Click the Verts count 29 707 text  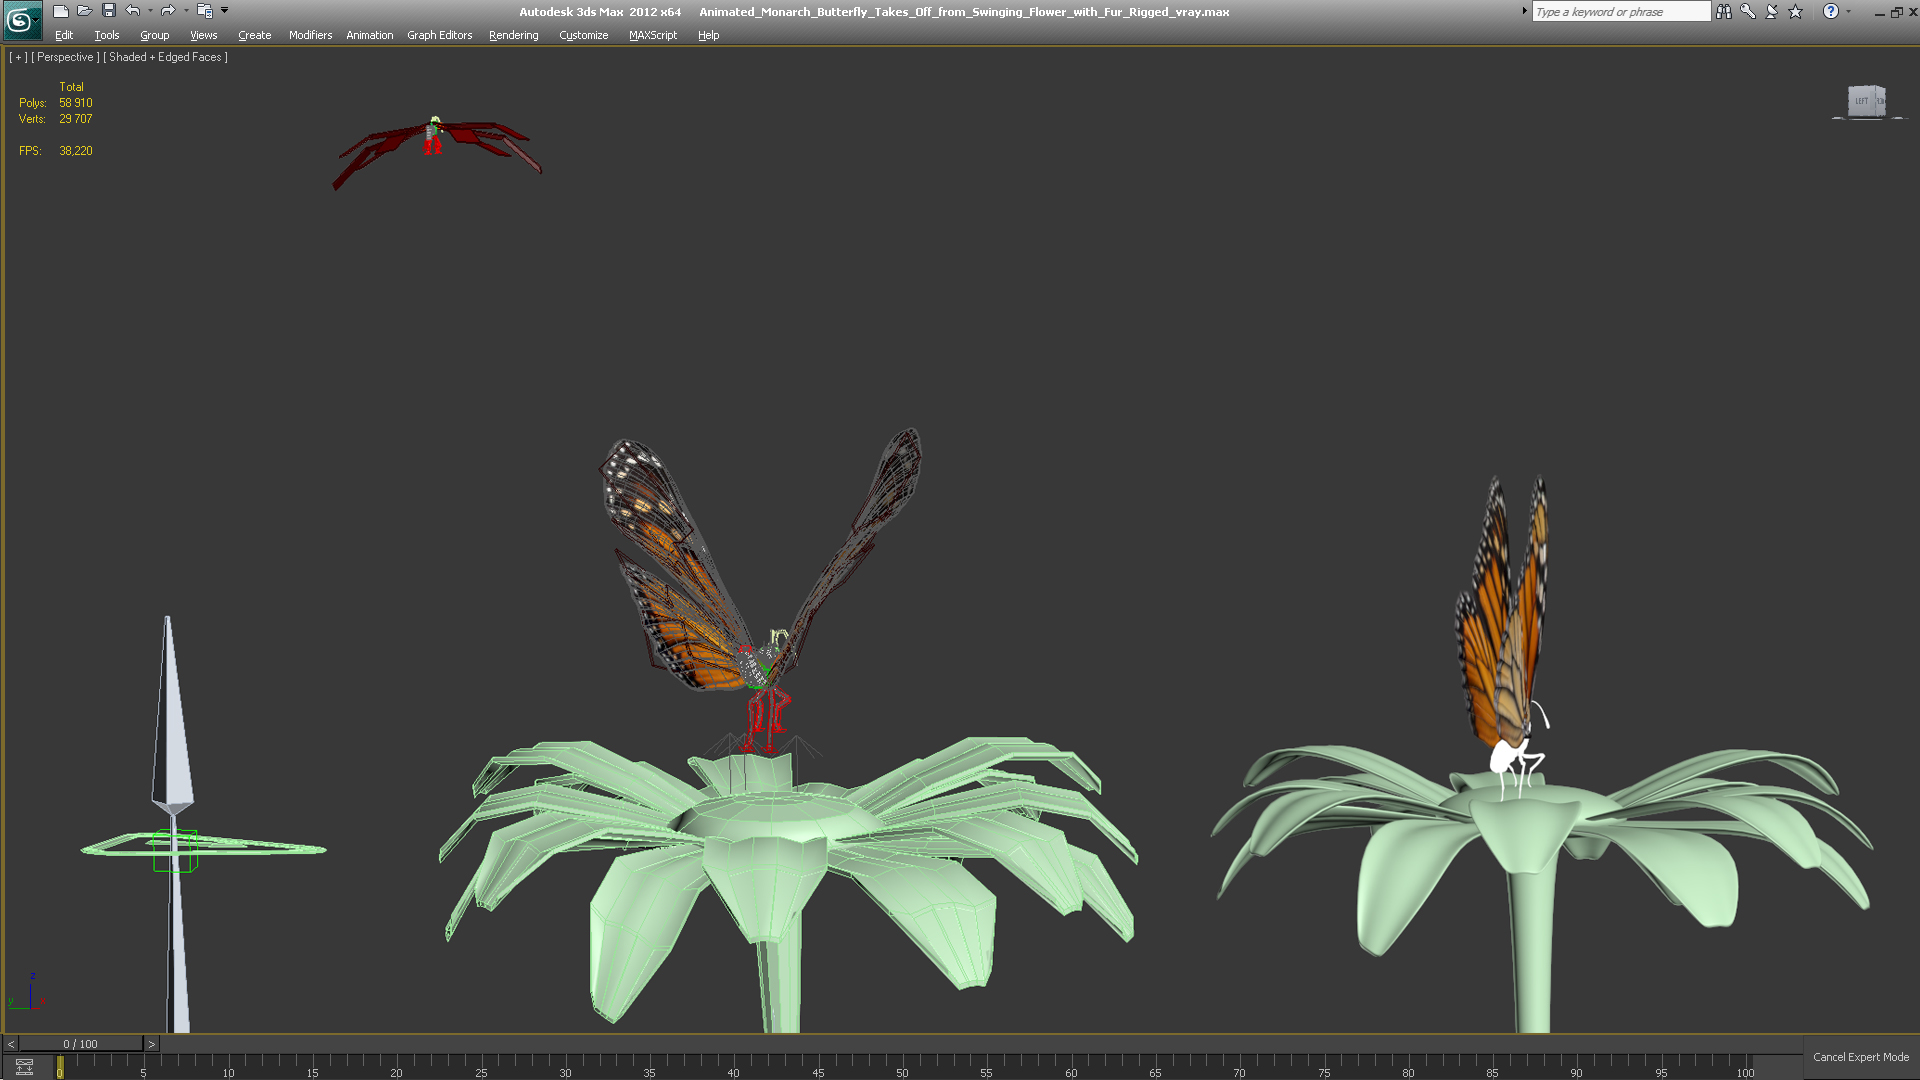[76, 119]
